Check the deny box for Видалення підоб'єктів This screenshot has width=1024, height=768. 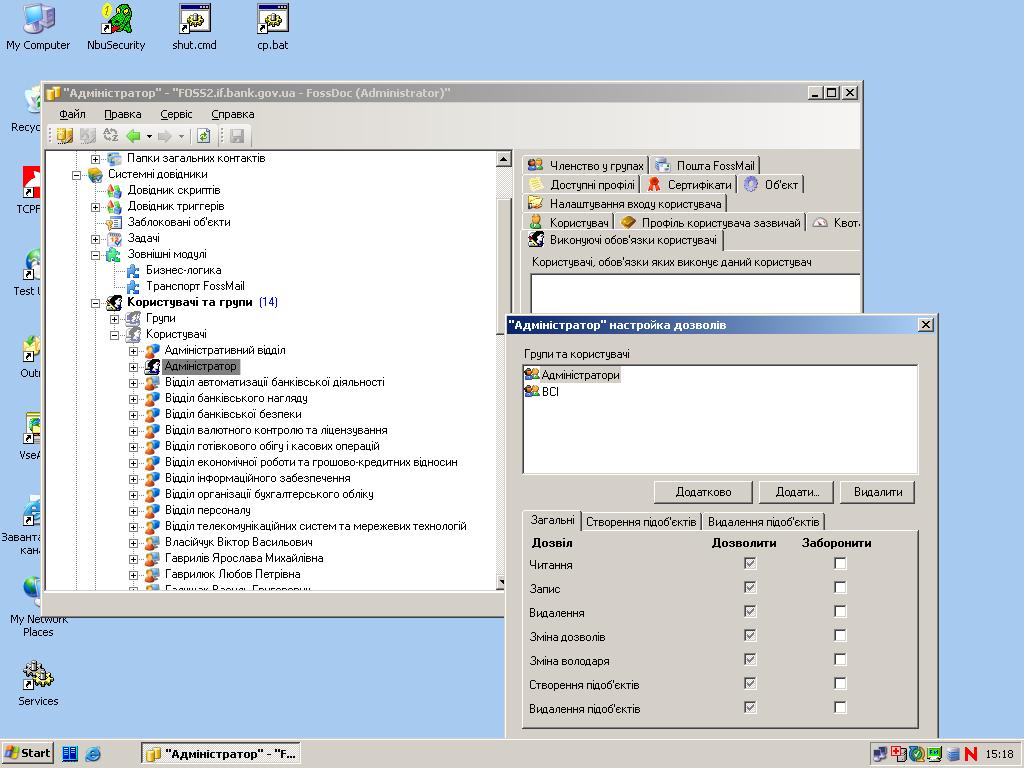click(840, 707)
